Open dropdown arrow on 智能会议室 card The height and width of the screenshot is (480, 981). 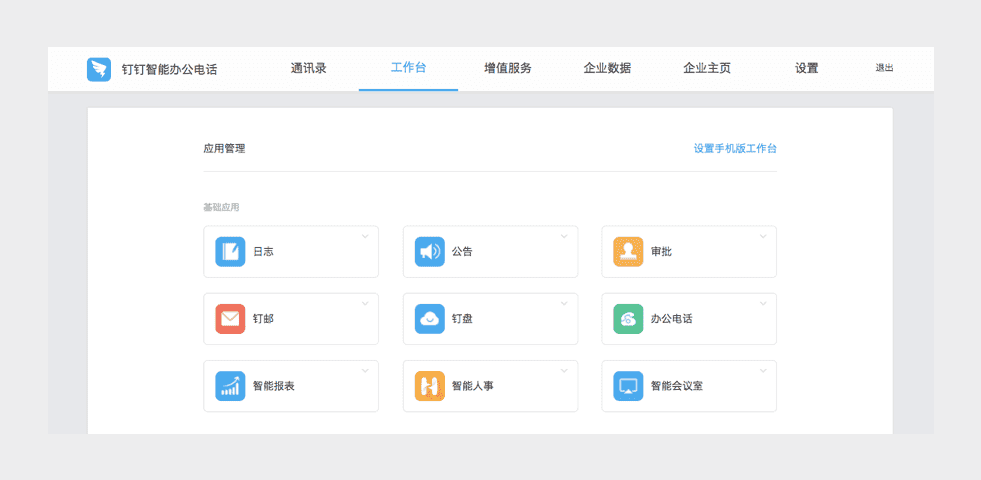click(763, 370)
